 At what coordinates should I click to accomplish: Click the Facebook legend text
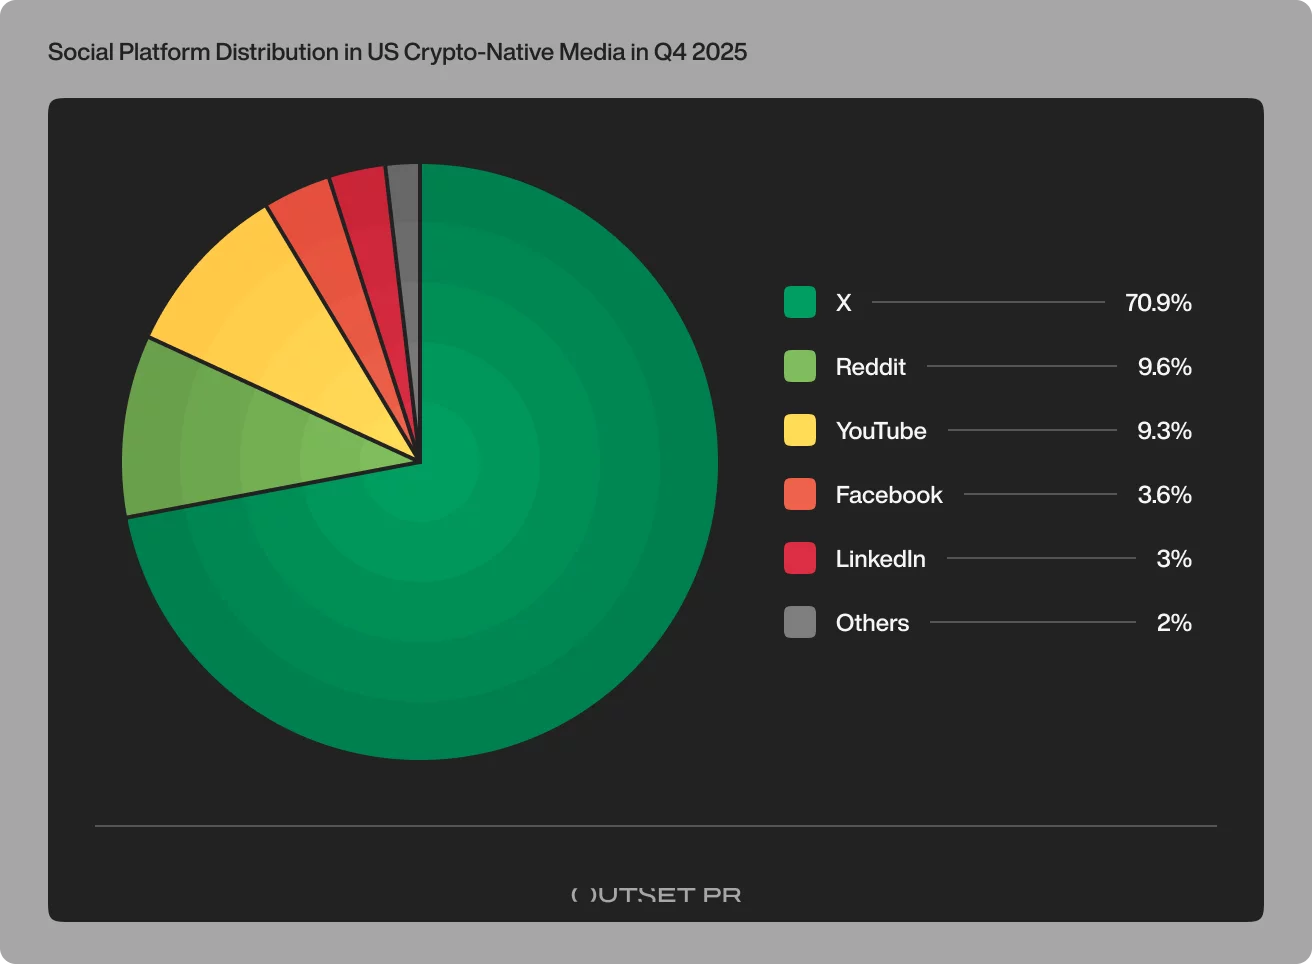[x=888, y=494]
